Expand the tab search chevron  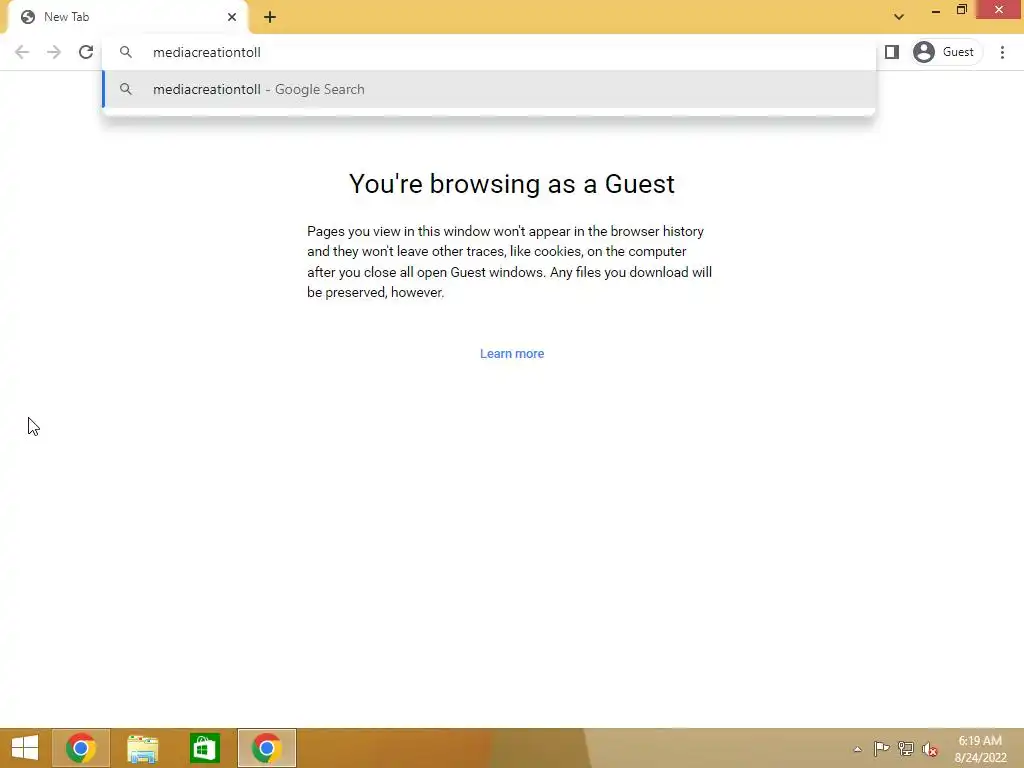[x=899, y=17]
